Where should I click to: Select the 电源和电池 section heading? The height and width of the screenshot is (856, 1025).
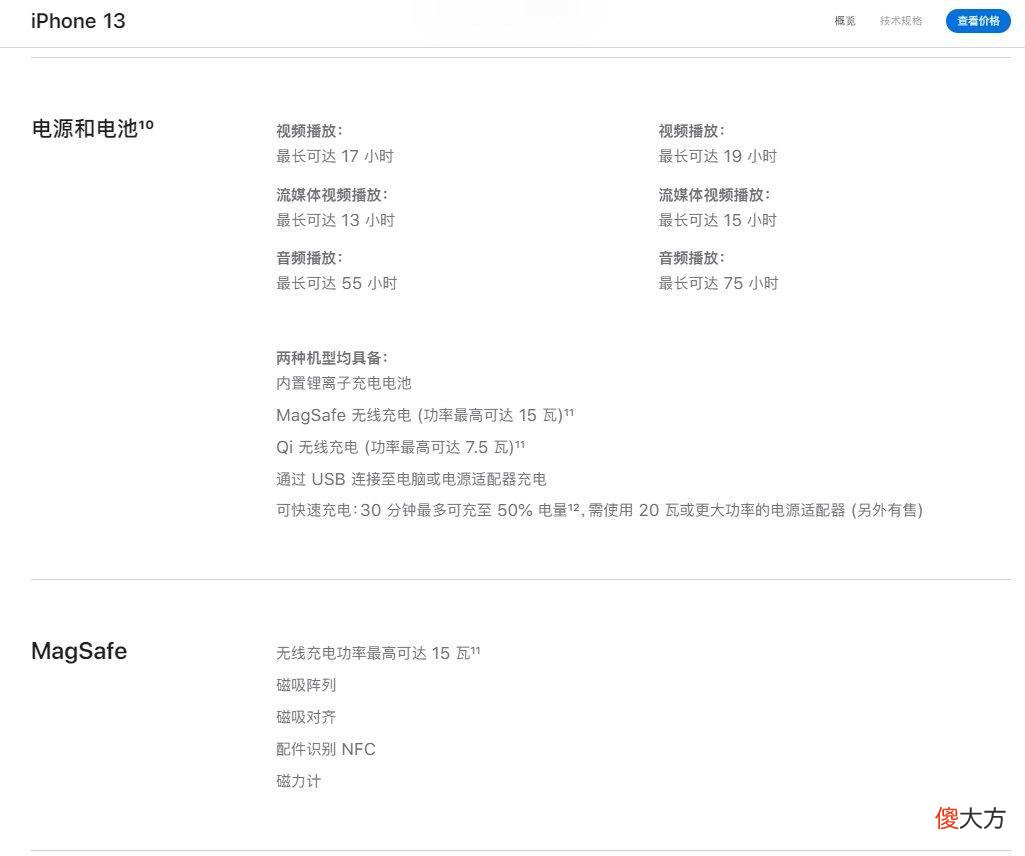point(92,128)
